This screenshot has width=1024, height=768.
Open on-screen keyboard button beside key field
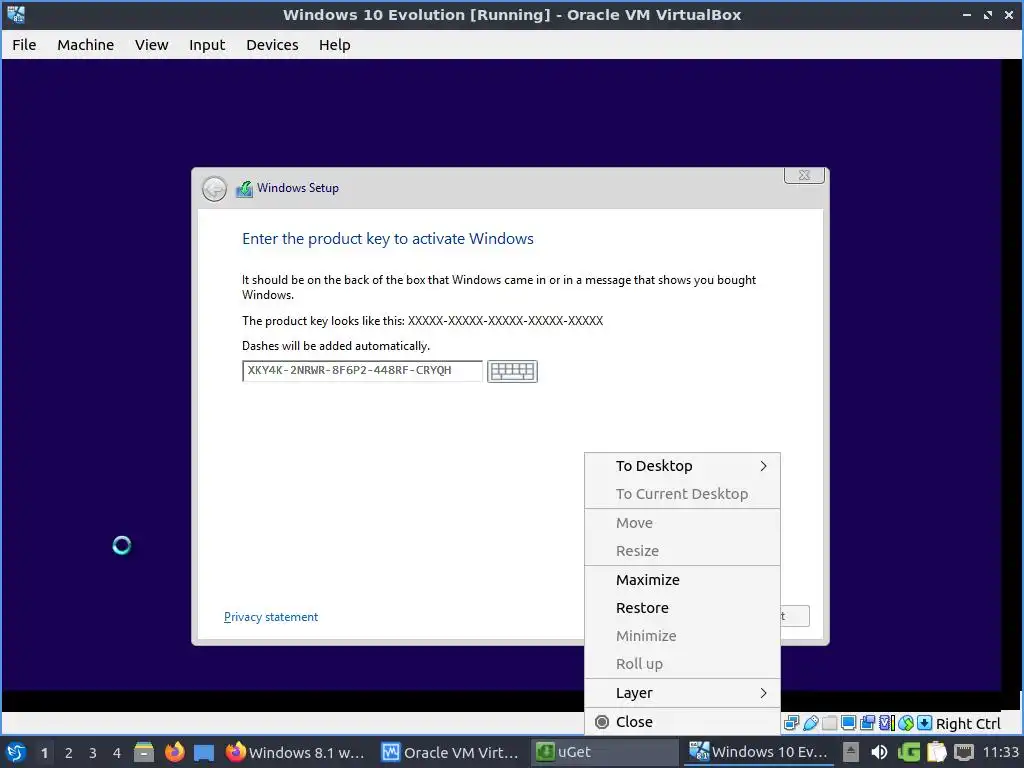point(512,371)
